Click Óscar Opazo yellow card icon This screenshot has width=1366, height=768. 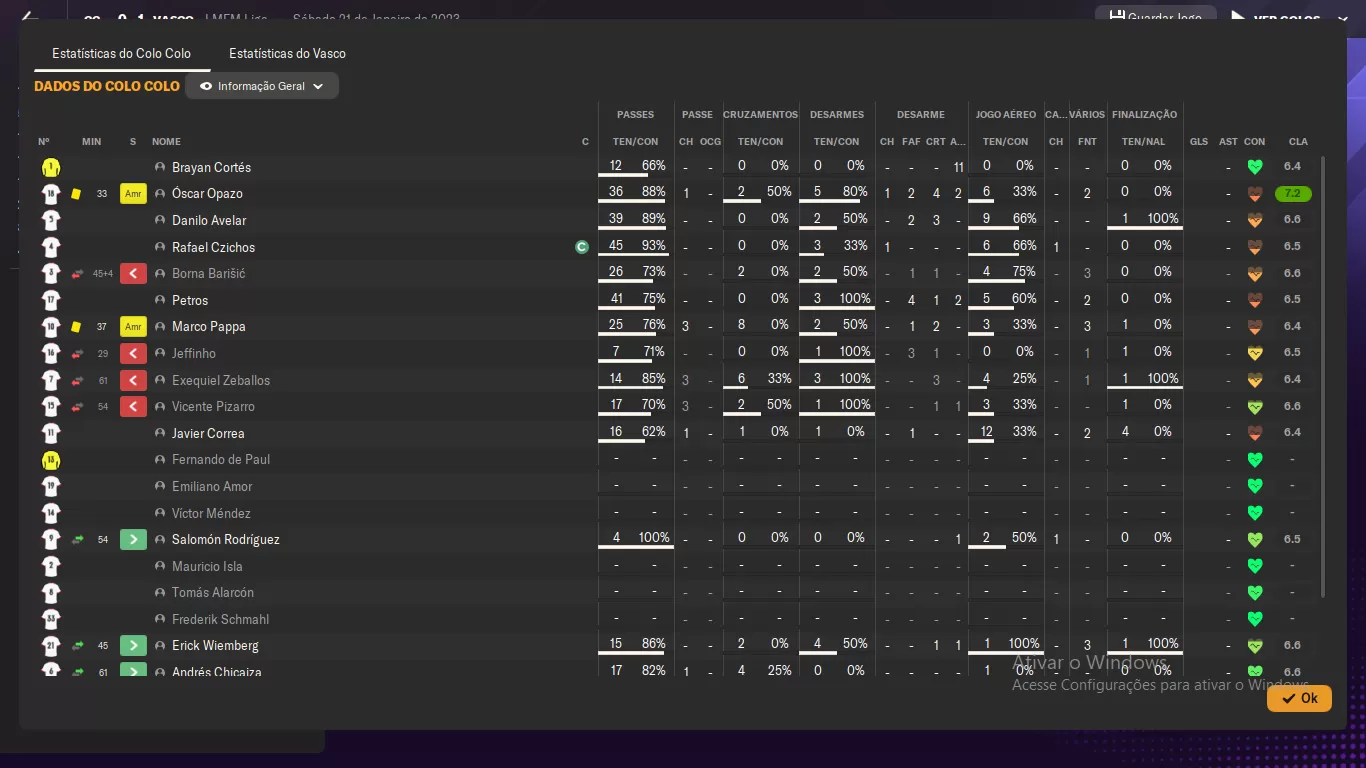[x=76, y=194]
